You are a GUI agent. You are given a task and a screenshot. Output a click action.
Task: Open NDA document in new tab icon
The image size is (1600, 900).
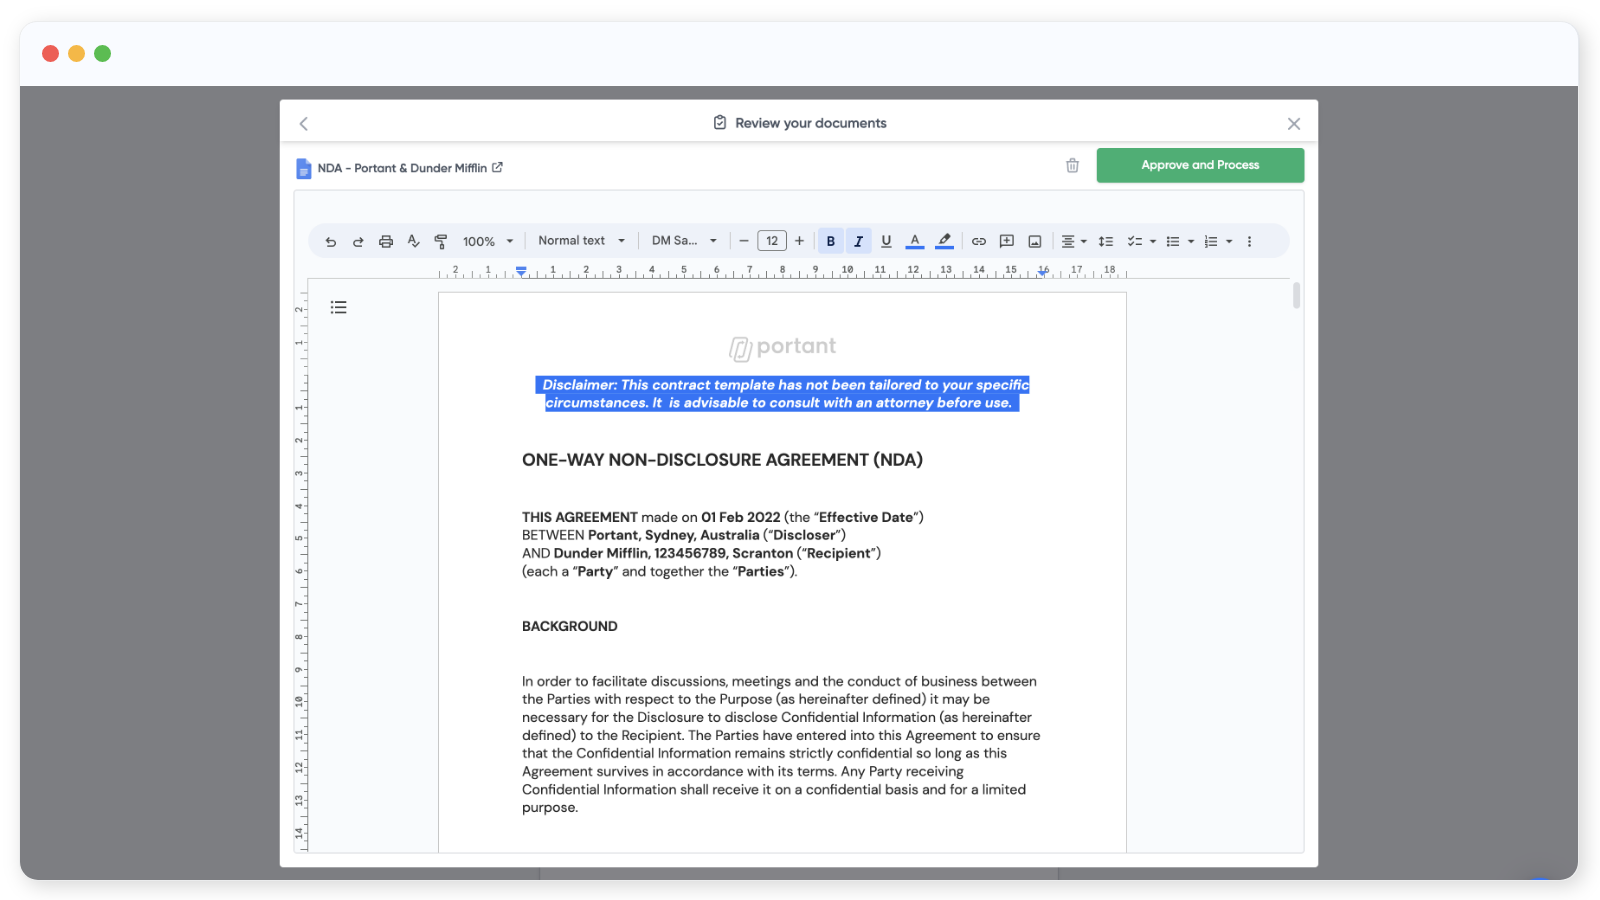[497, 167]
